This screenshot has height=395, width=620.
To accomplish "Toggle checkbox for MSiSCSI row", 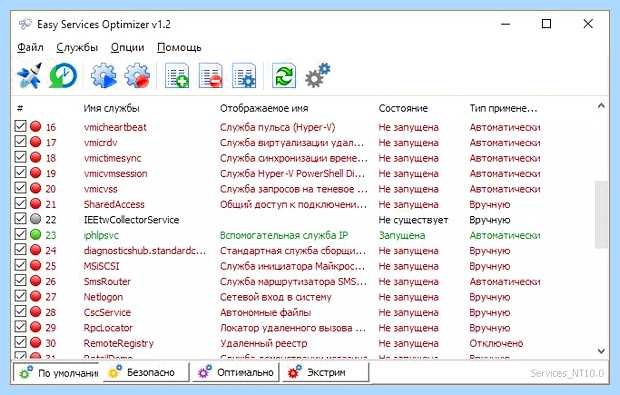I will coord(20,265).
